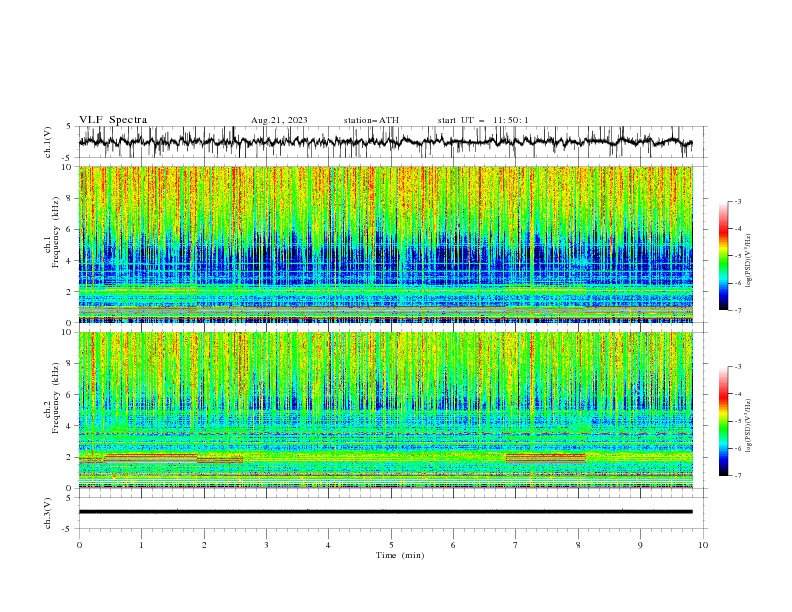Viewport: 792px width, 612px height.
Task: Click time axis tick label "3"
Action: click(266, 545)
